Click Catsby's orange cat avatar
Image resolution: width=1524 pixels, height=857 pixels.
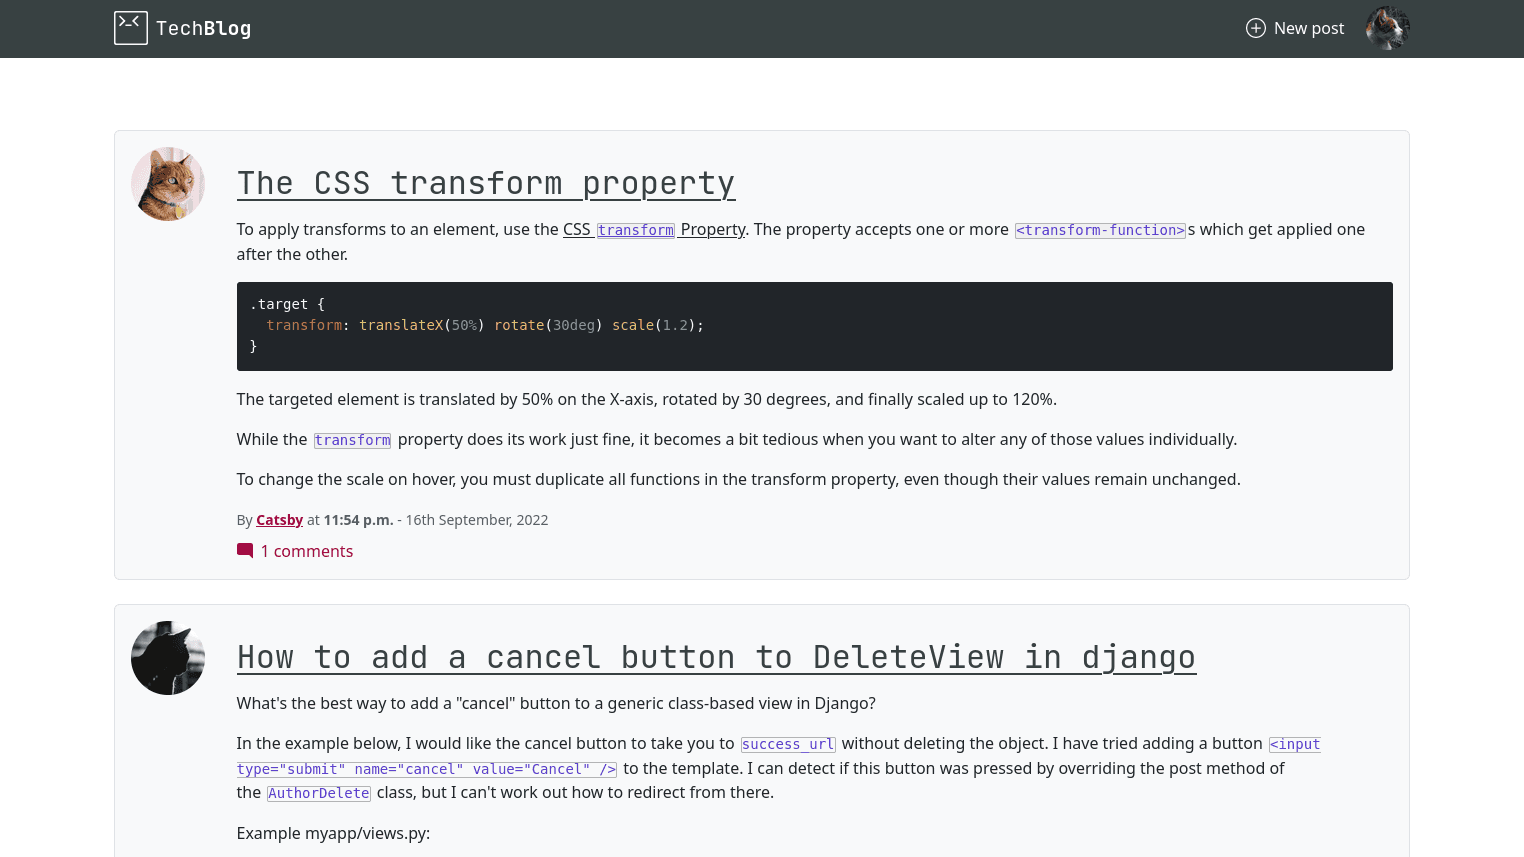(168, 184)
